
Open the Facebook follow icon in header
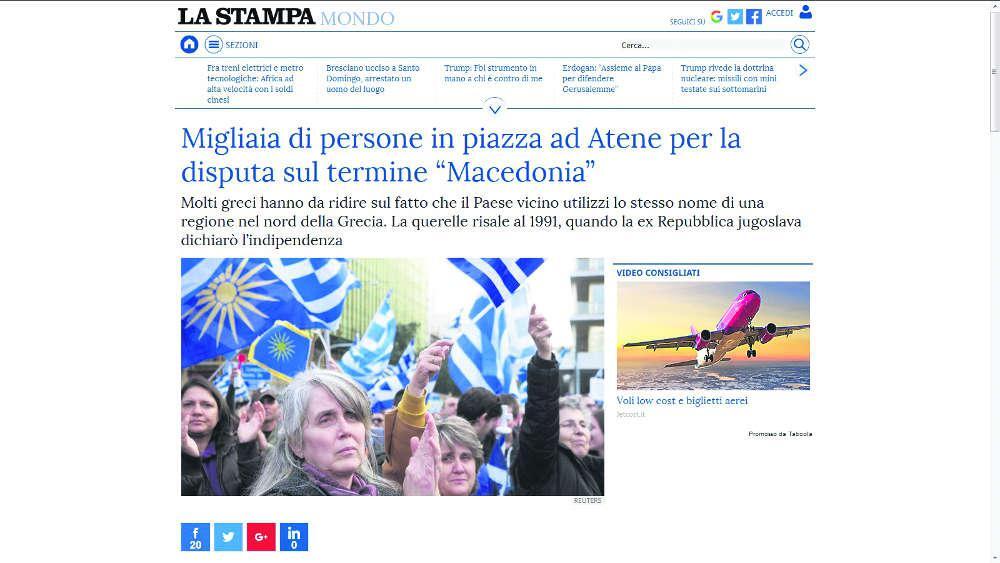pyautogui.click(x=754, y=17)
